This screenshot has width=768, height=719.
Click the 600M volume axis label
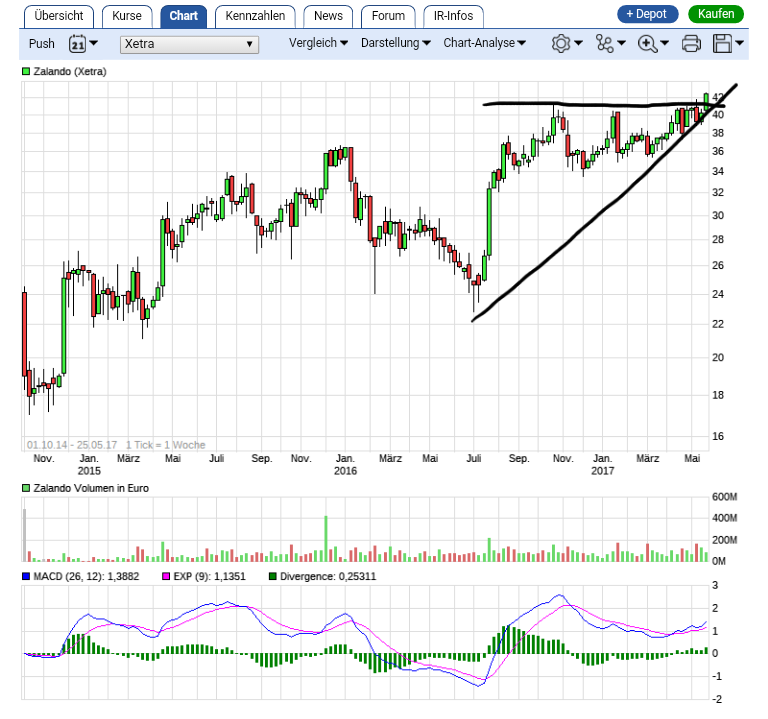(x=724, y=497)
